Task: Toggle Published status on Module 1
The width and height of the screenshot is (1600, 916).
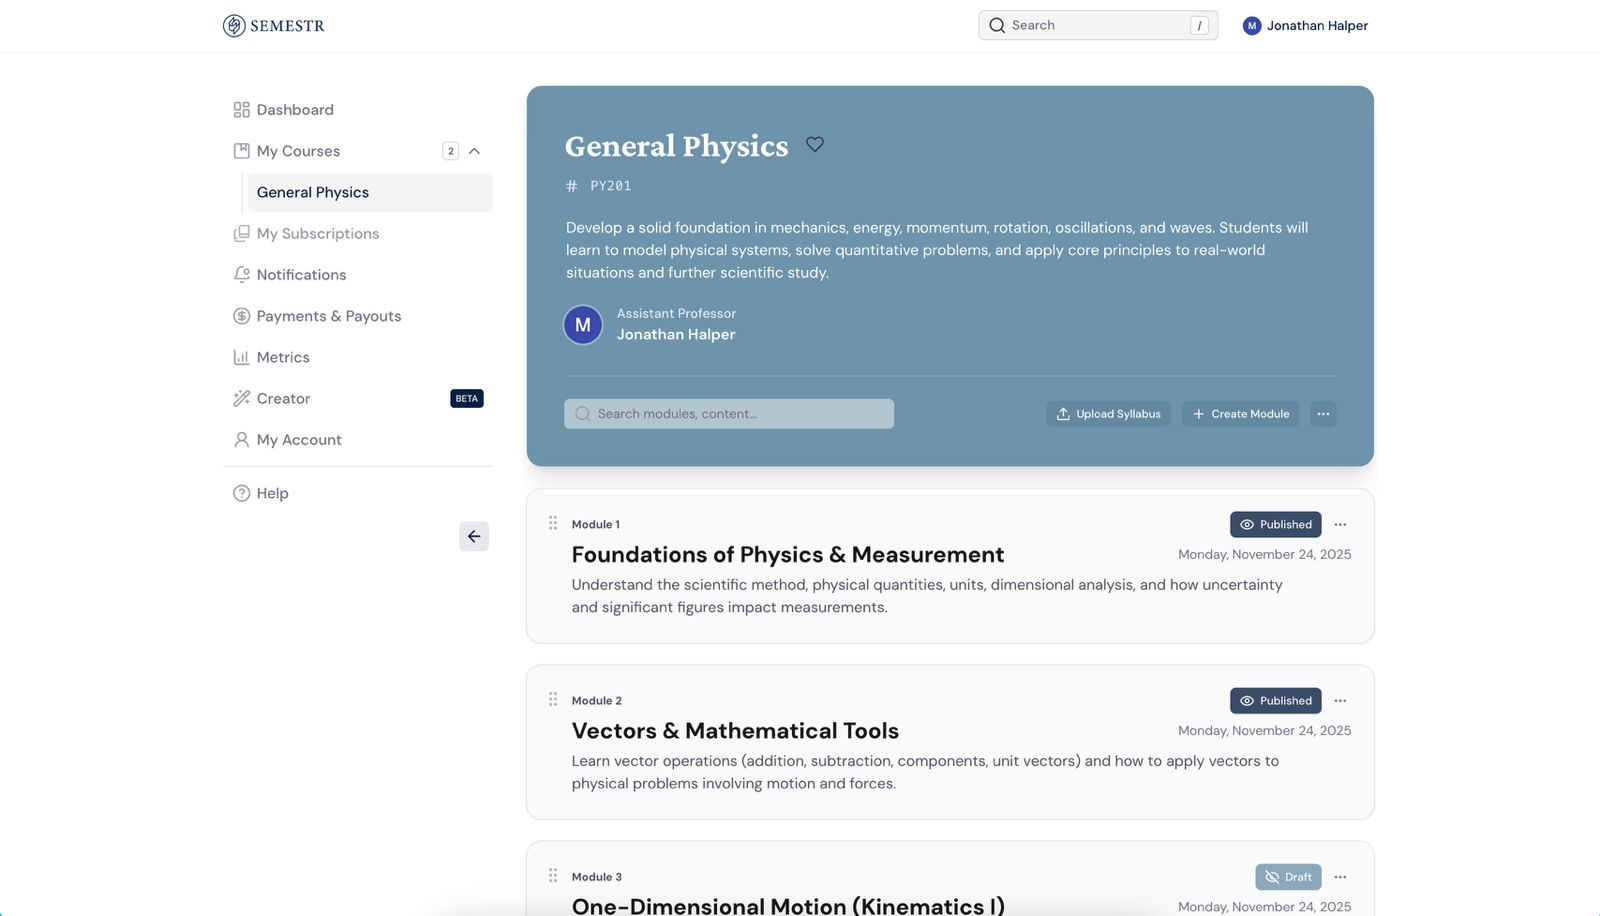Action: (1276, 524)
